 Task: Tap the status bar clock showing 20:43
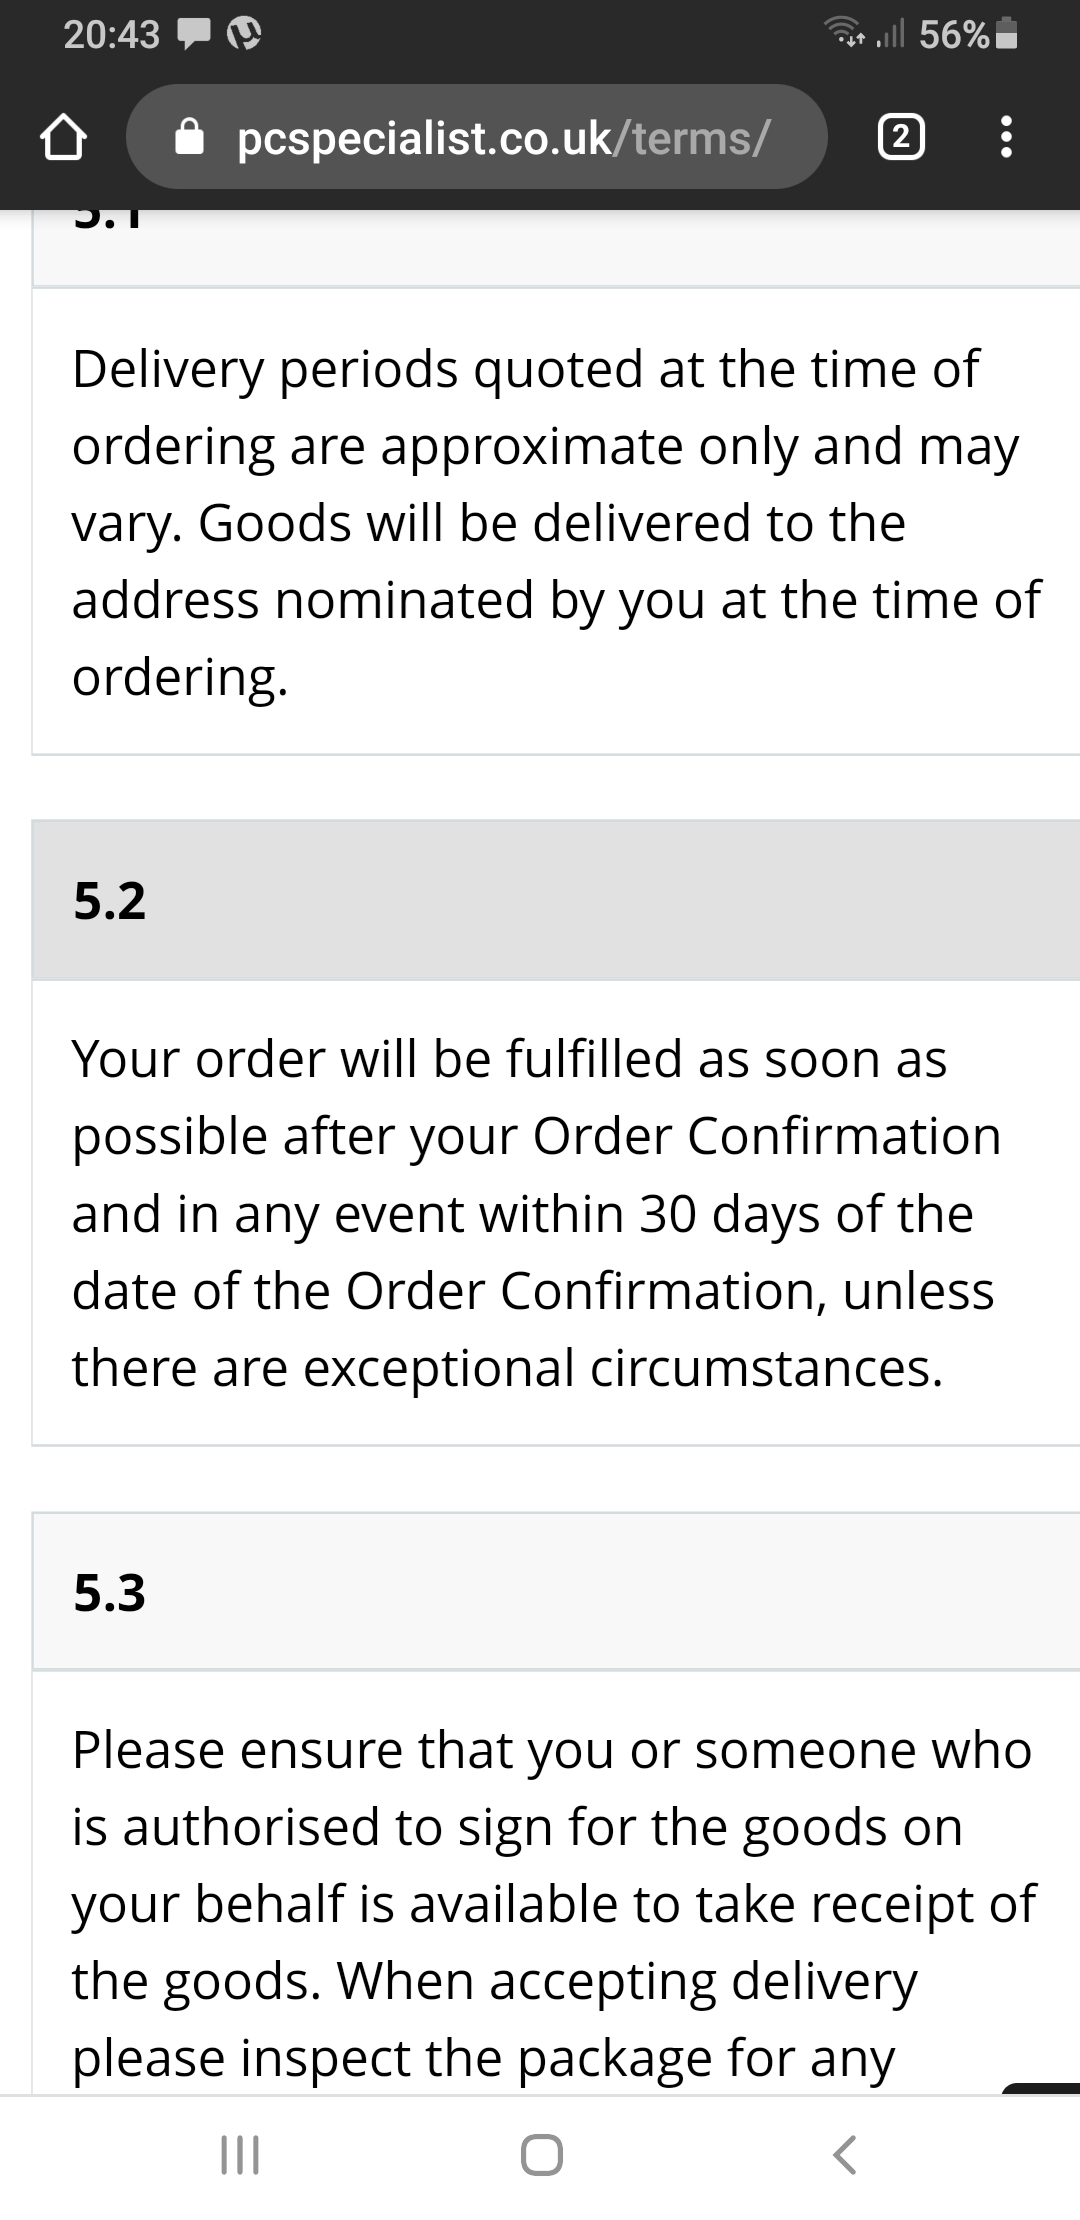pyautogui.click(x=111, y=36)
